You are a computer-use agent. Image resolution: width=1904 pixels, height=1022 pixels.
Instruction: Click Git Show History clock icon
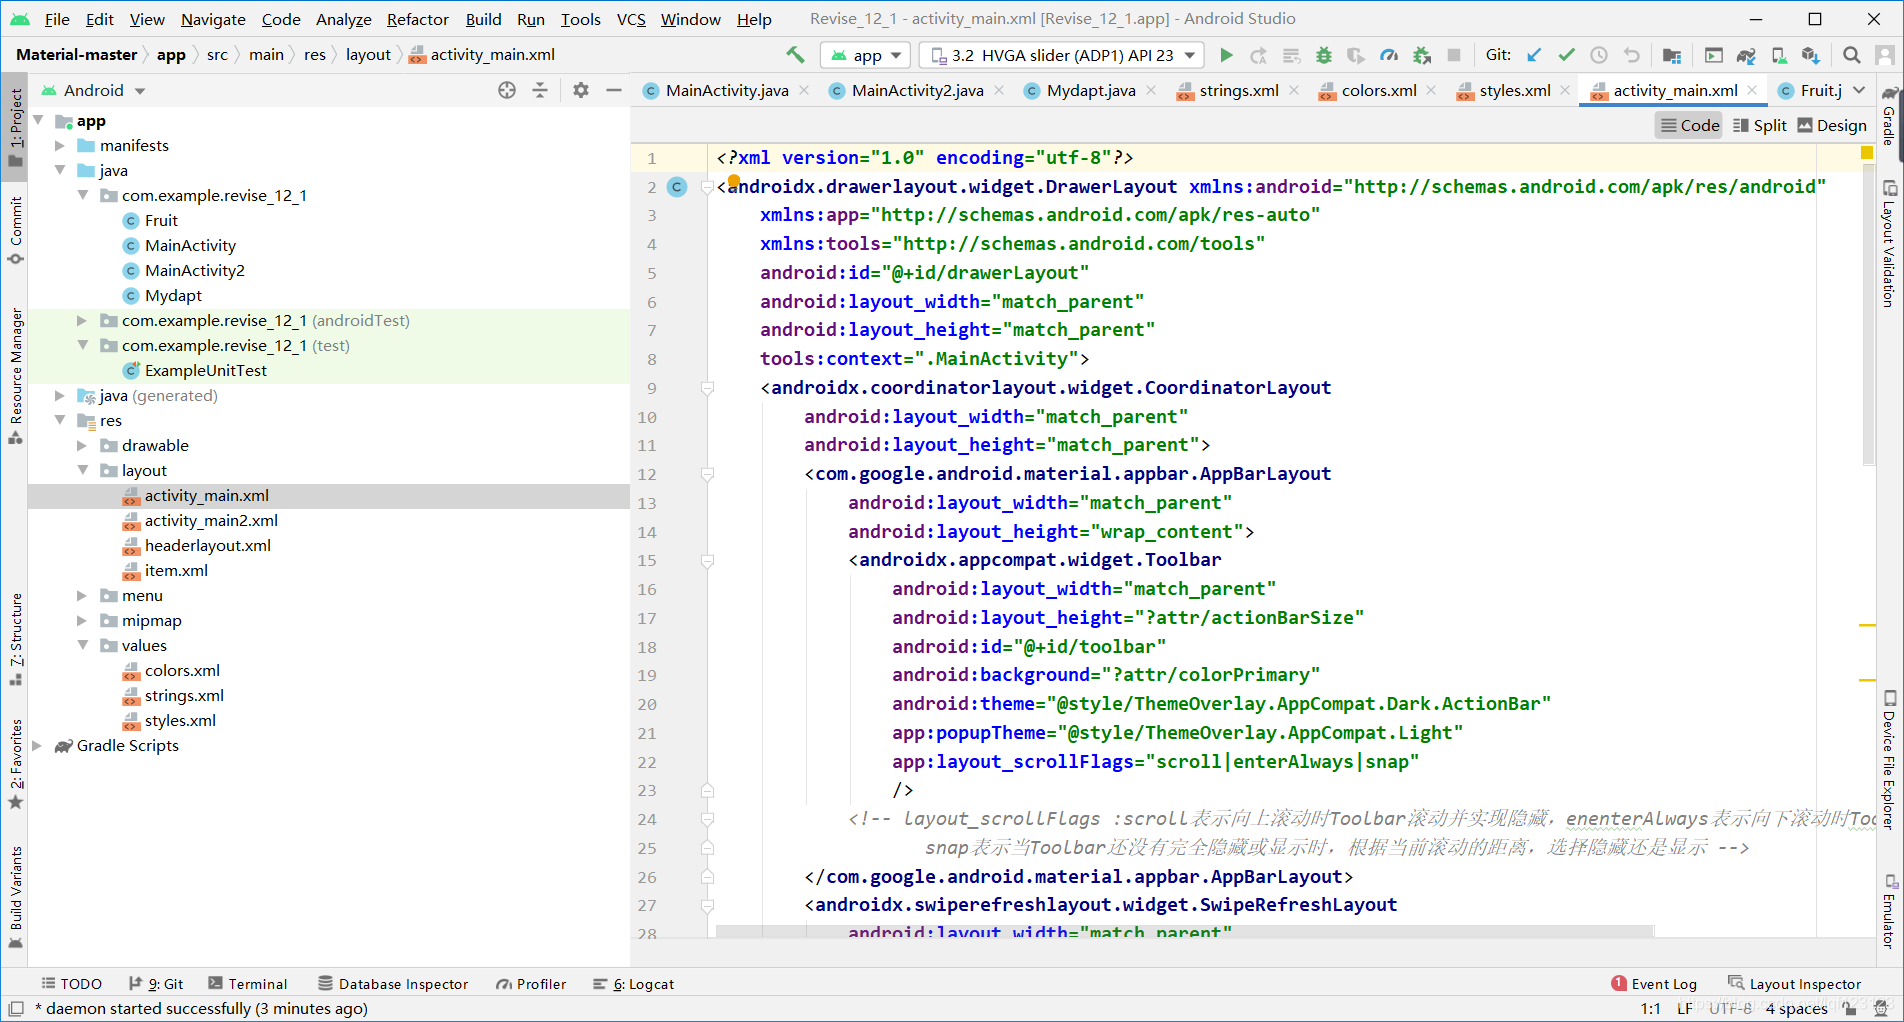(x=1599, y=55)
